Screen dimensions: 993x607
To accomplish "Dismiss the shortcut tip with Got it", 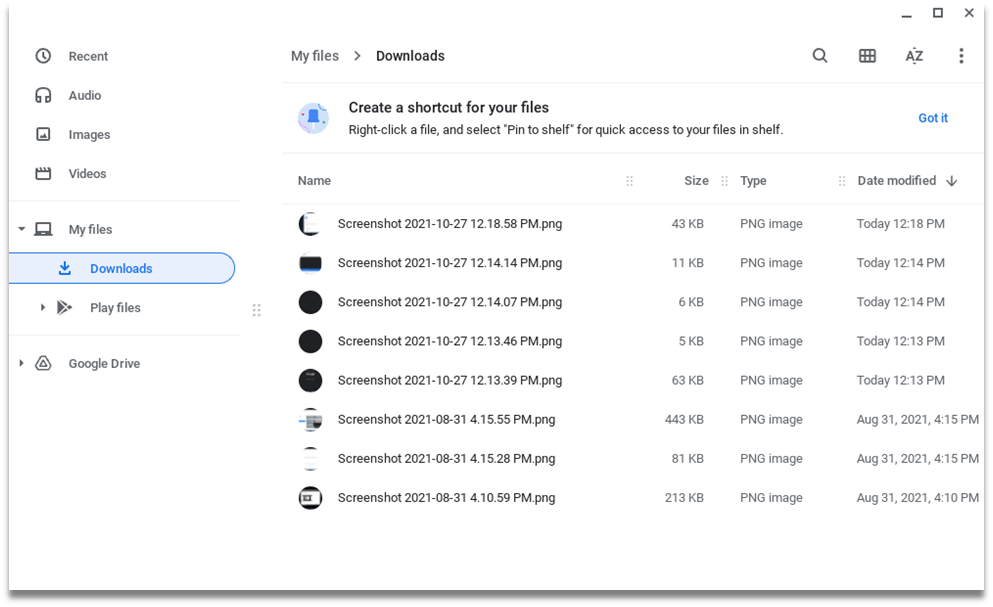I will 932,118.
